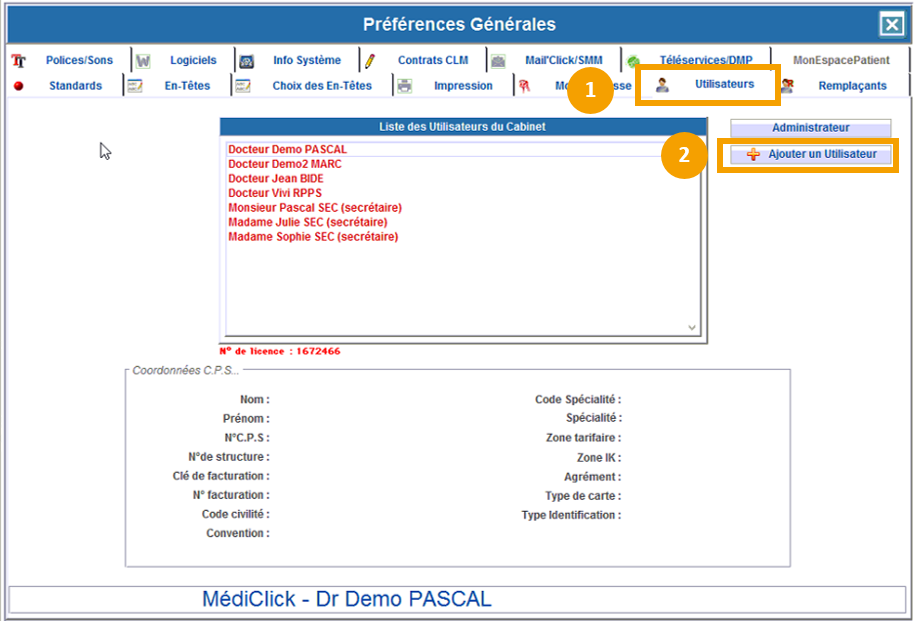915x621 pixels.
Task: Choose Madame Sophie SEC (secrétaire) entry
Action: click(313, 237)
